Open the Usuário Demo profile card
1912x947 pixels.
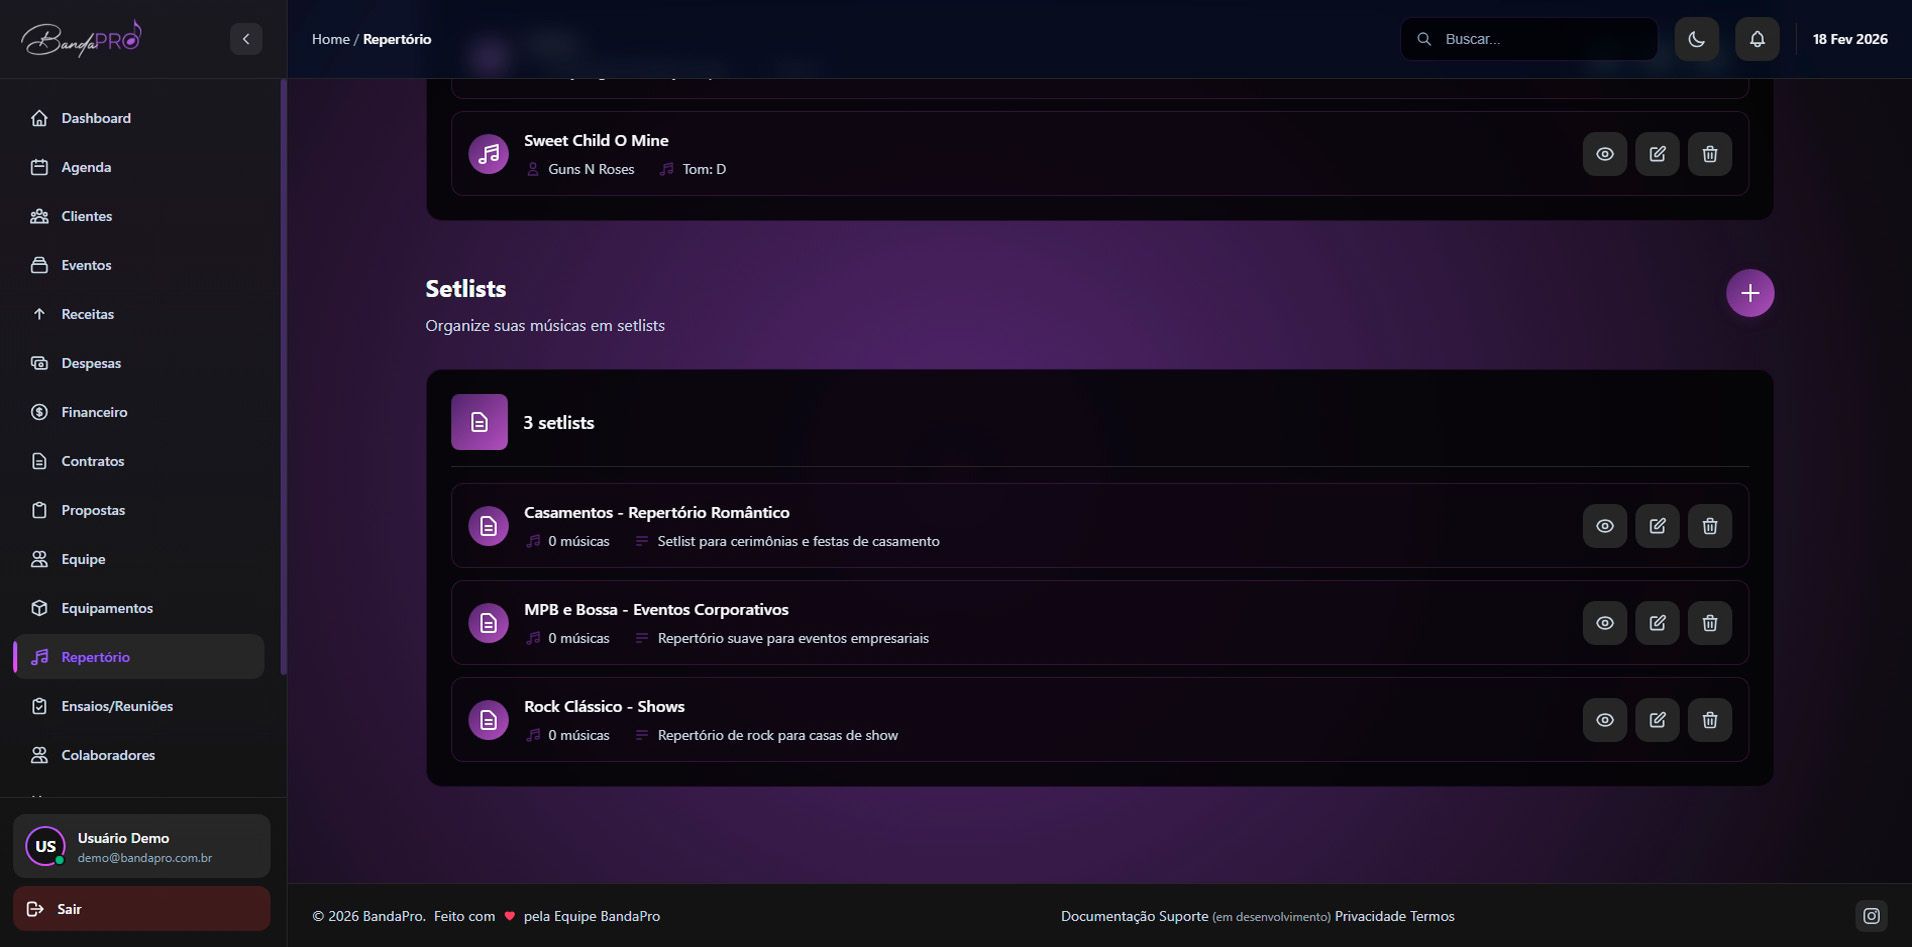[x=141, y=846]
